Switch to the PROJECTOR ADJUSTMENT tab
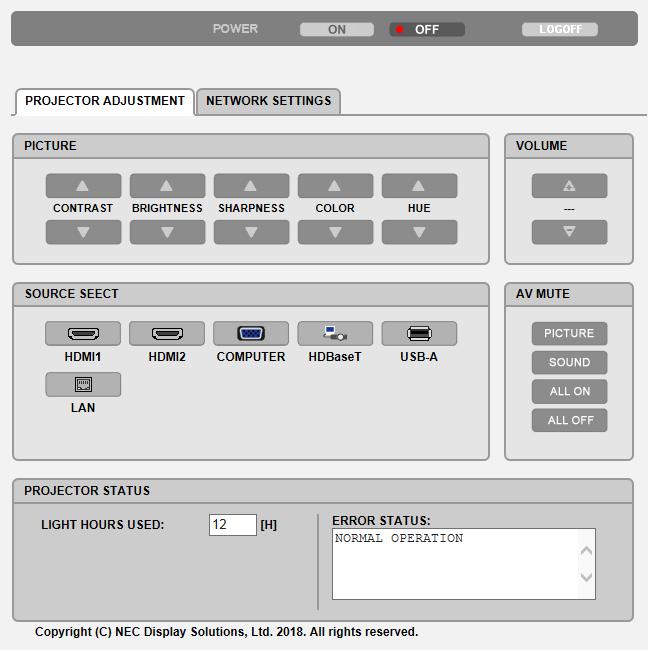Image resolution: width=648 pixels, height=650 pixels. [x=104, y=101]
